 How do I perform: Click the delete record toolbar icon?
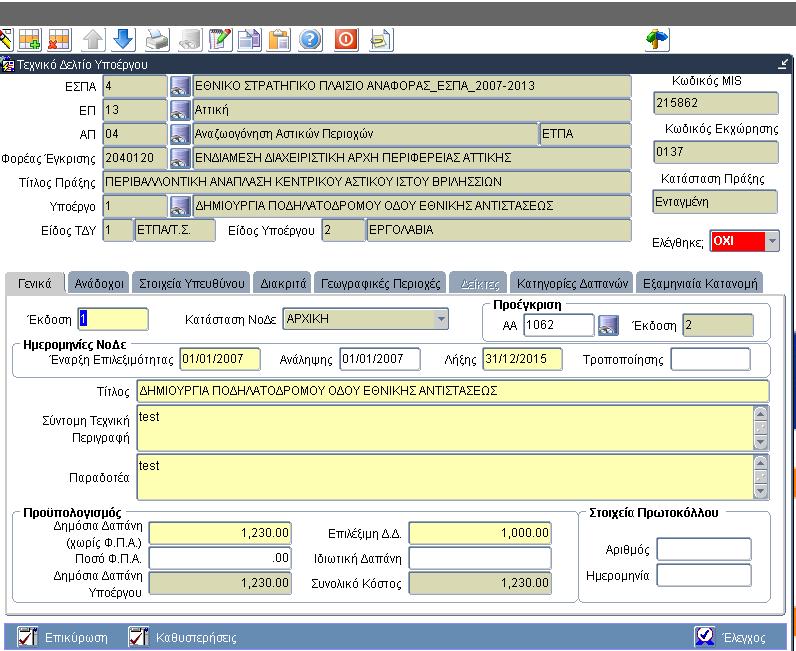point(59,40)
